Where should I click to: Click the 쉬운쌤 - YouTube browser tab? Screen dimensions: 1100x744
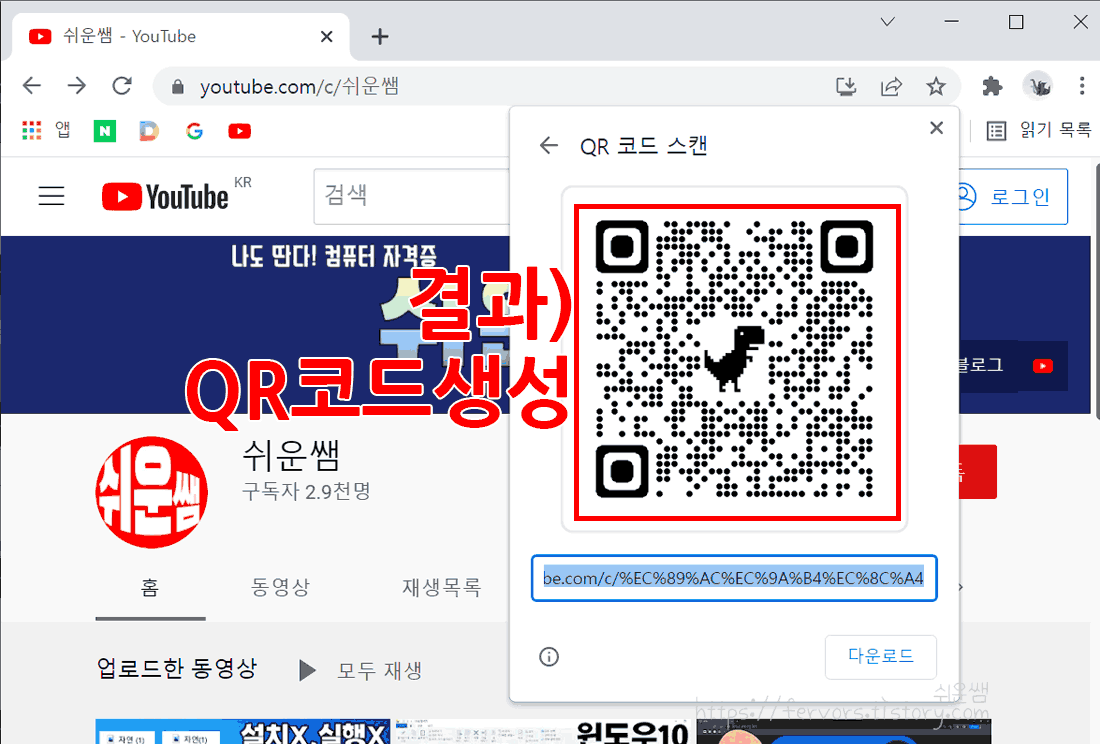point(181,36)
